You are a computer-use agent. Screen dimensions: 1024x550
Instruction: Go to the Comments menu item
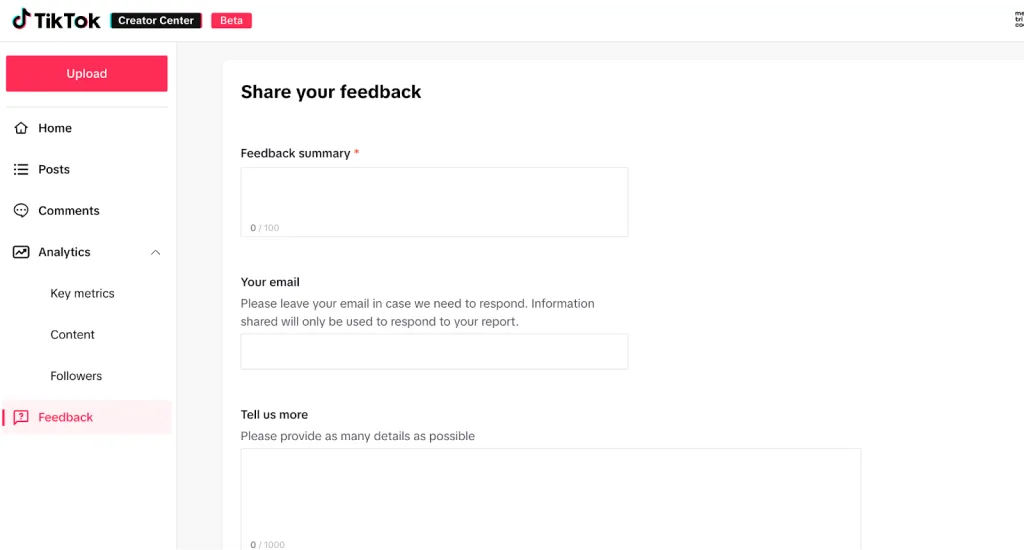coord(87,210)
